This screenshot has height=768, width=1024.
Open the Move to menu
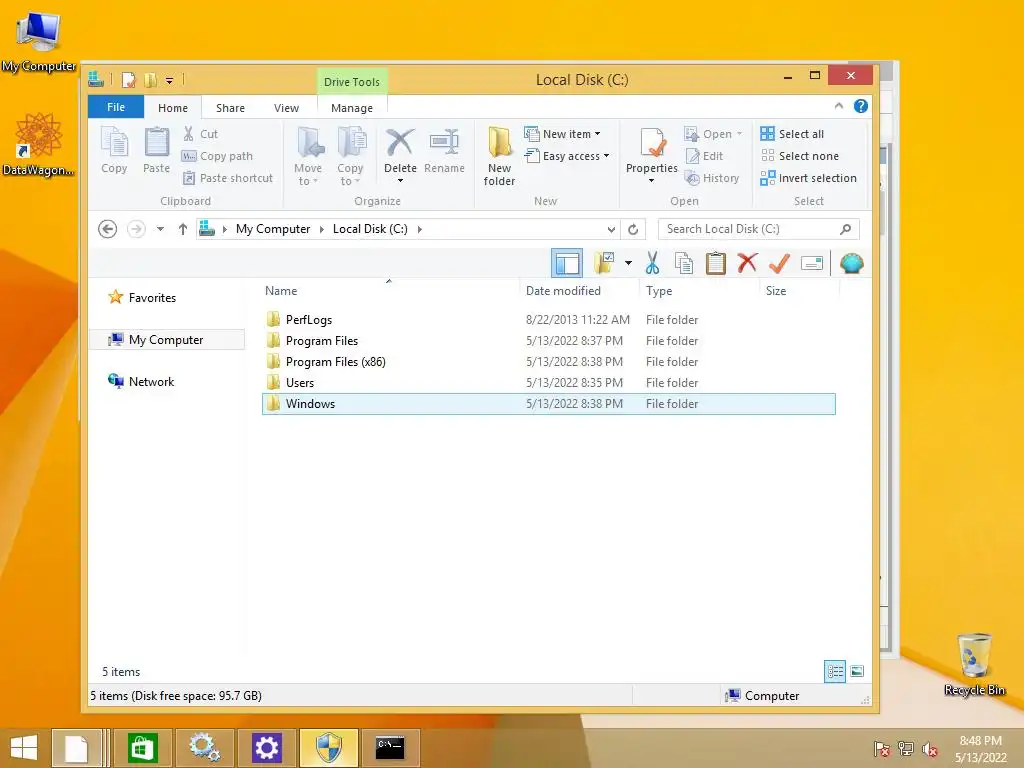point(308,157)
